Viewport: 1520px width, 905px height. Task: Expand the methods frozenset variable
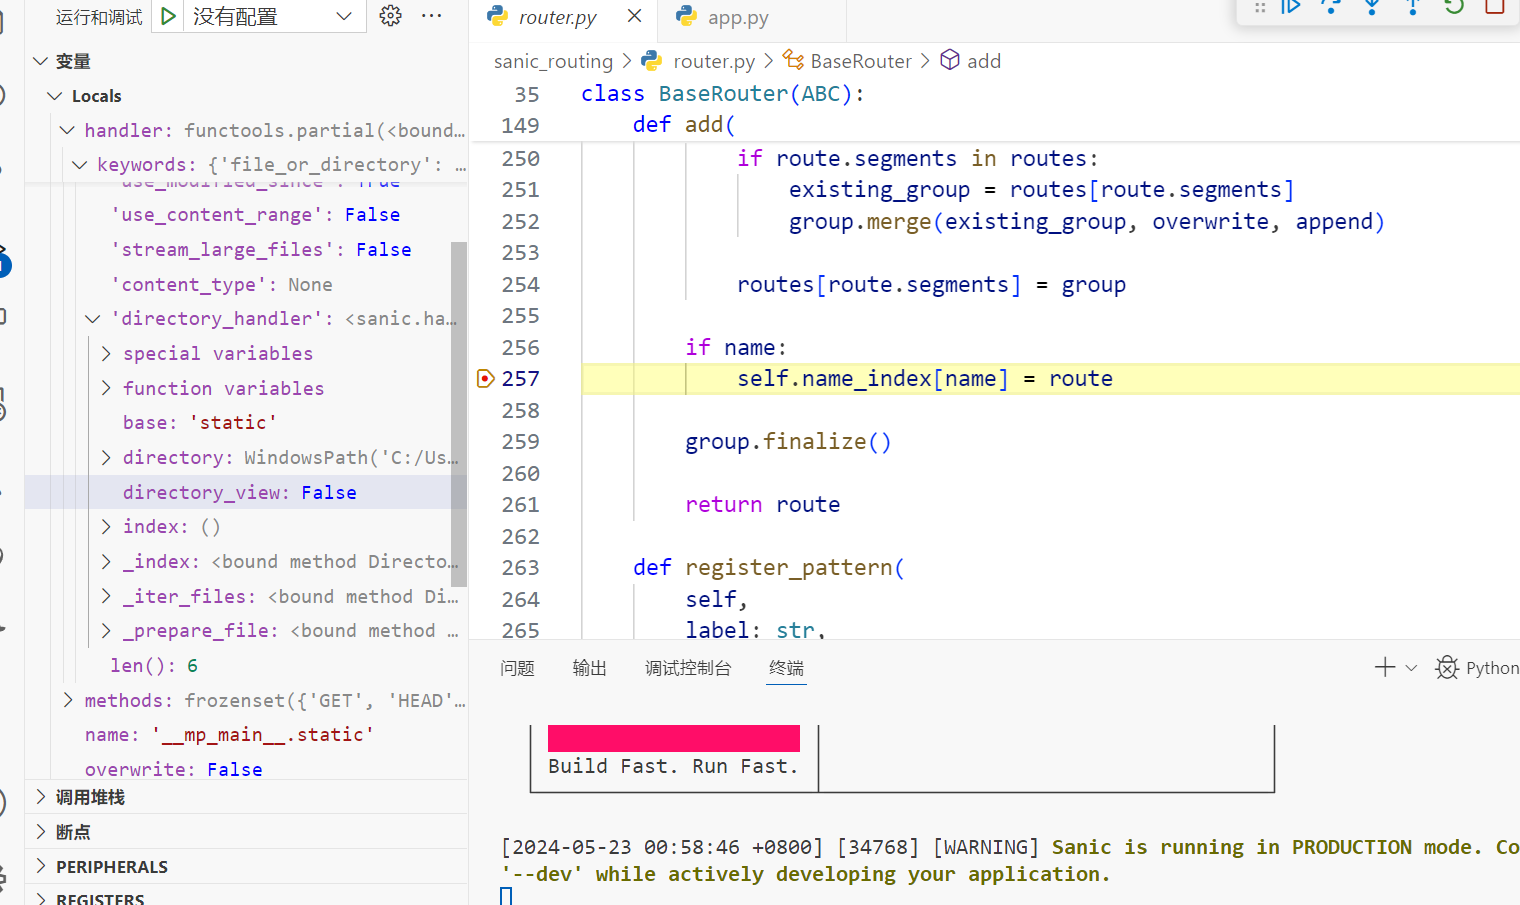coord(67,700)
